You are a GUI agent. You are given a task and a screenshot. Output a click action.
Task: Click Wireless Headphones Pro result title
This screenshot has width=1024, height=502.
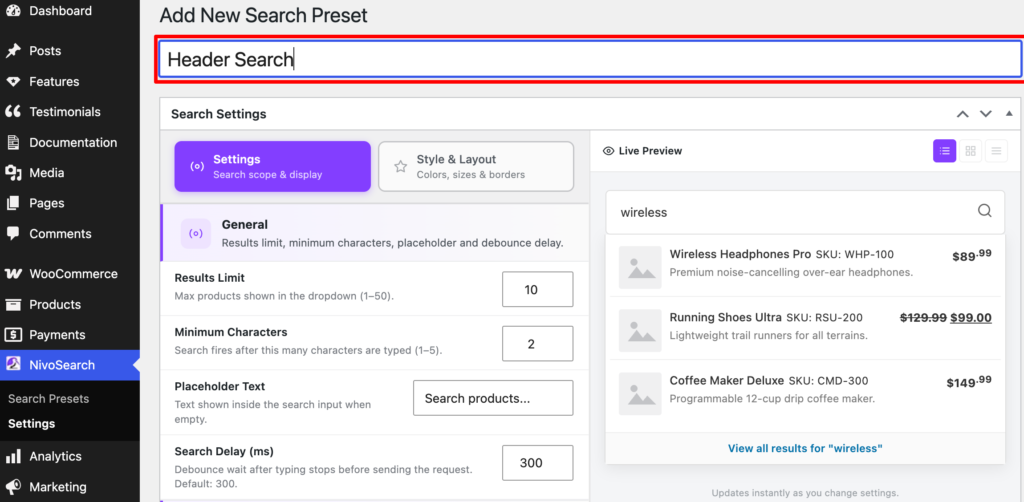[x=741, y=254]
